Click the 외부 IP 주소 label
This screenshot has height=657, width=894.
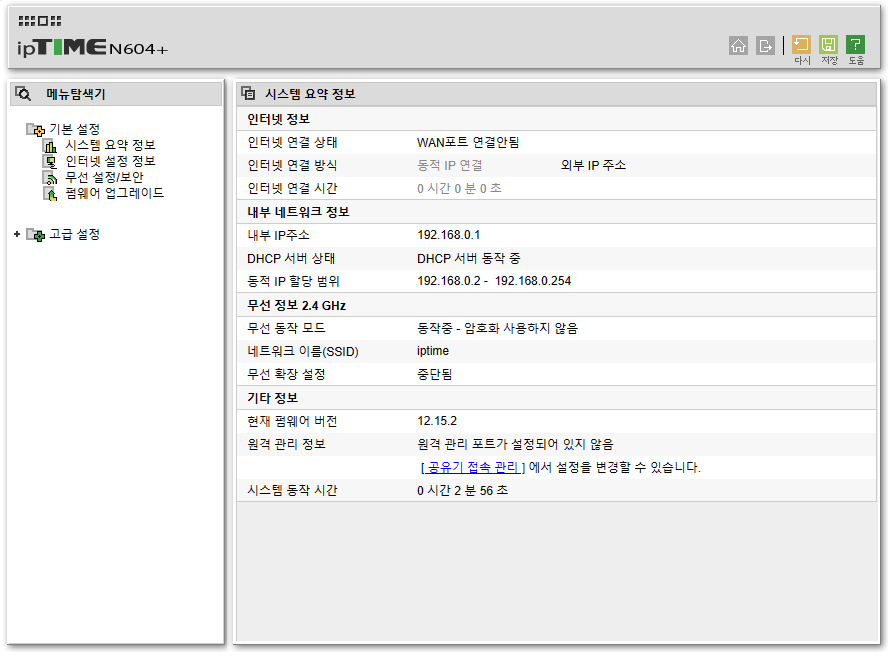593,165
